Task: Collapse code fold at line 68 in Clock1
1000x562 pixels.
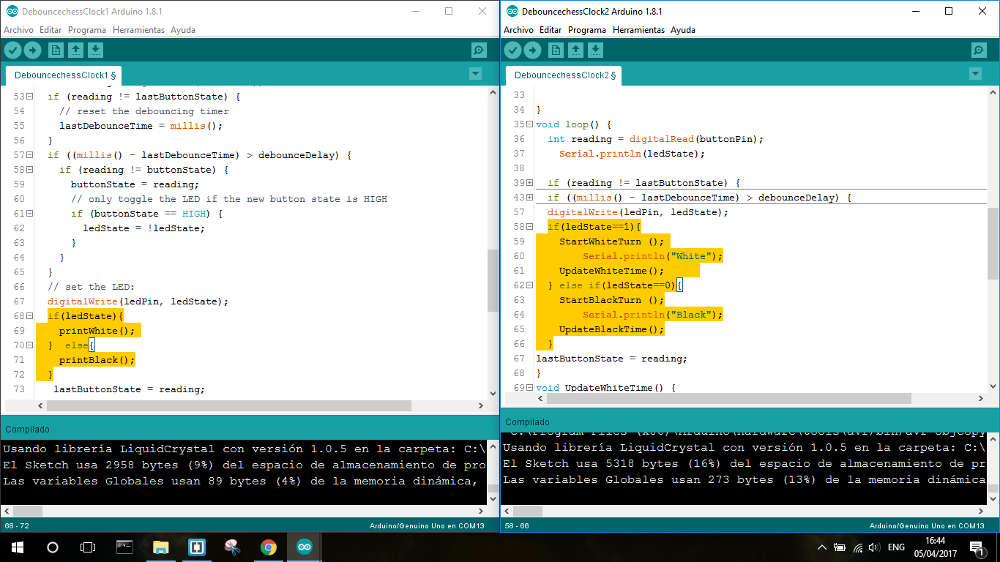Action: pyautogui.click(x=29, y=316)
